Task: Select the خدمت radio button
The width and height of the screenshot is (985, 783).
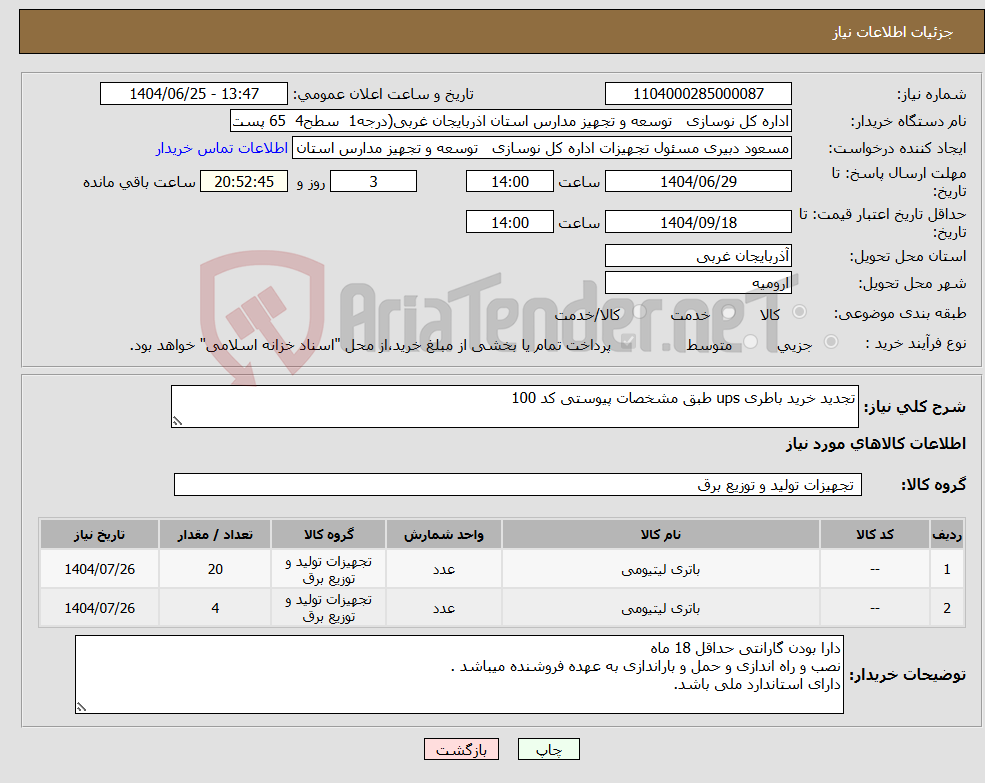Action: coord(726,313)
